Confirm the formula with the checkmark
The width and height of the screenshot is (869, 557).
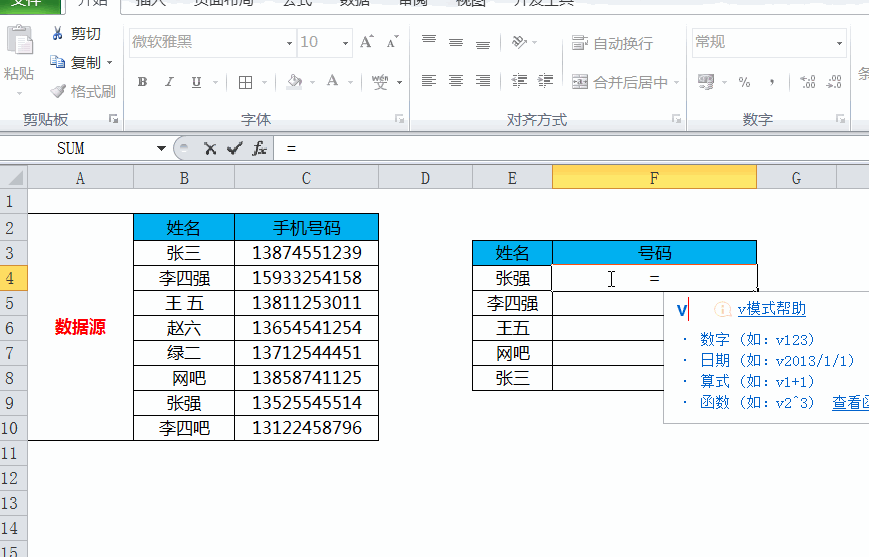(x=234, y=148)
